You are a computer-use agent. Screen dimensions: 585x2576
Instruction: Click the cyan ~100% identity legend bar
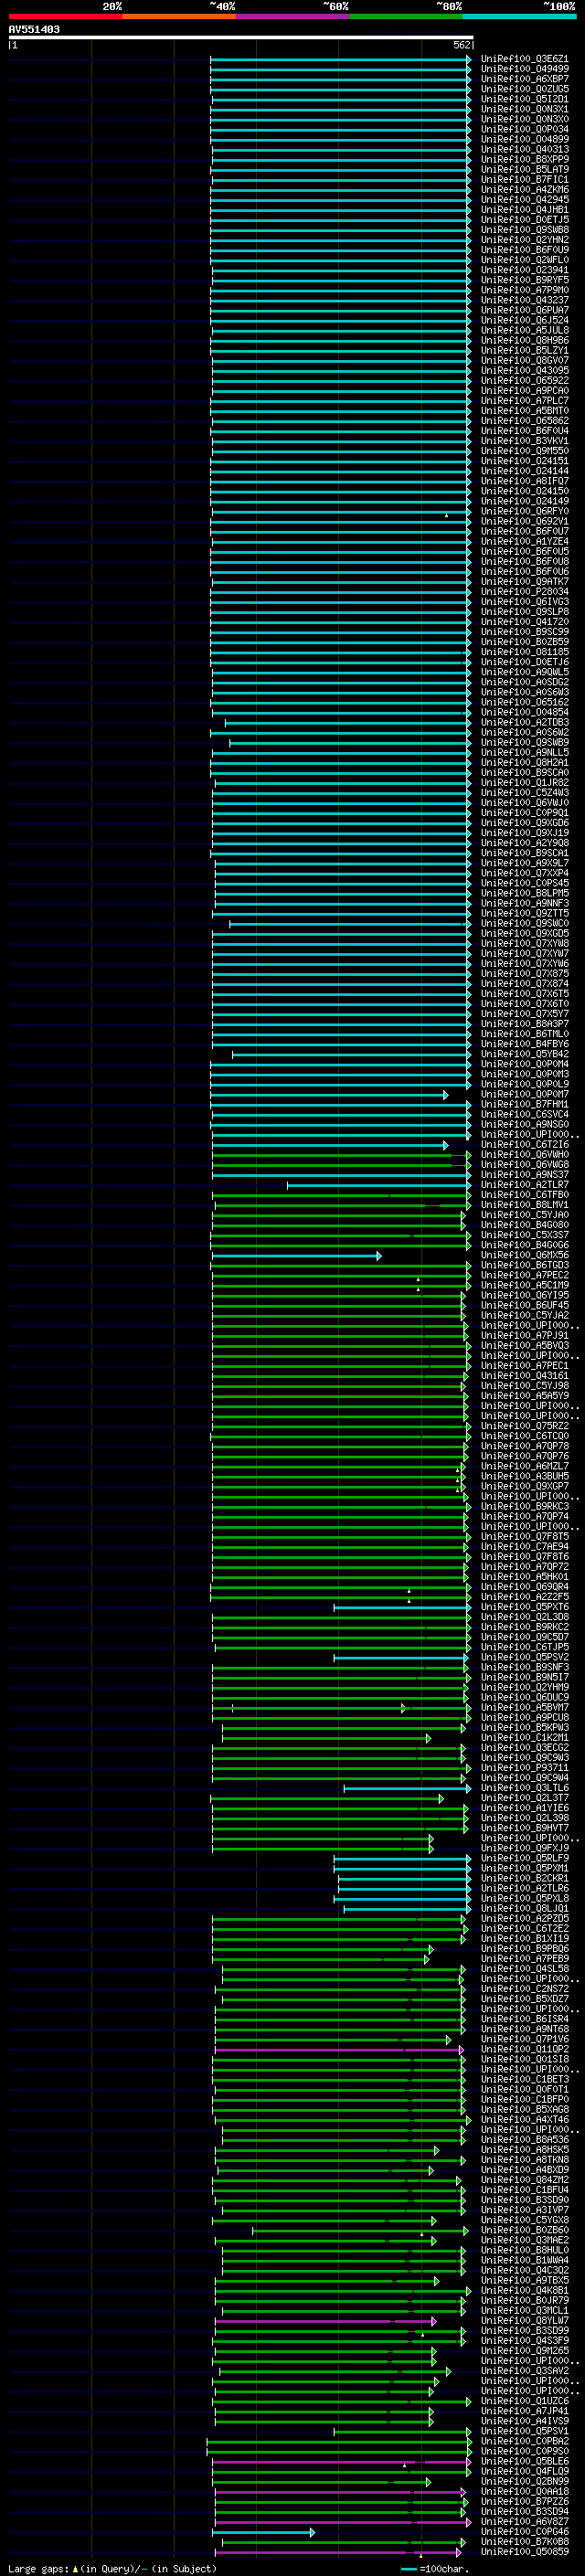pos(519,16)
